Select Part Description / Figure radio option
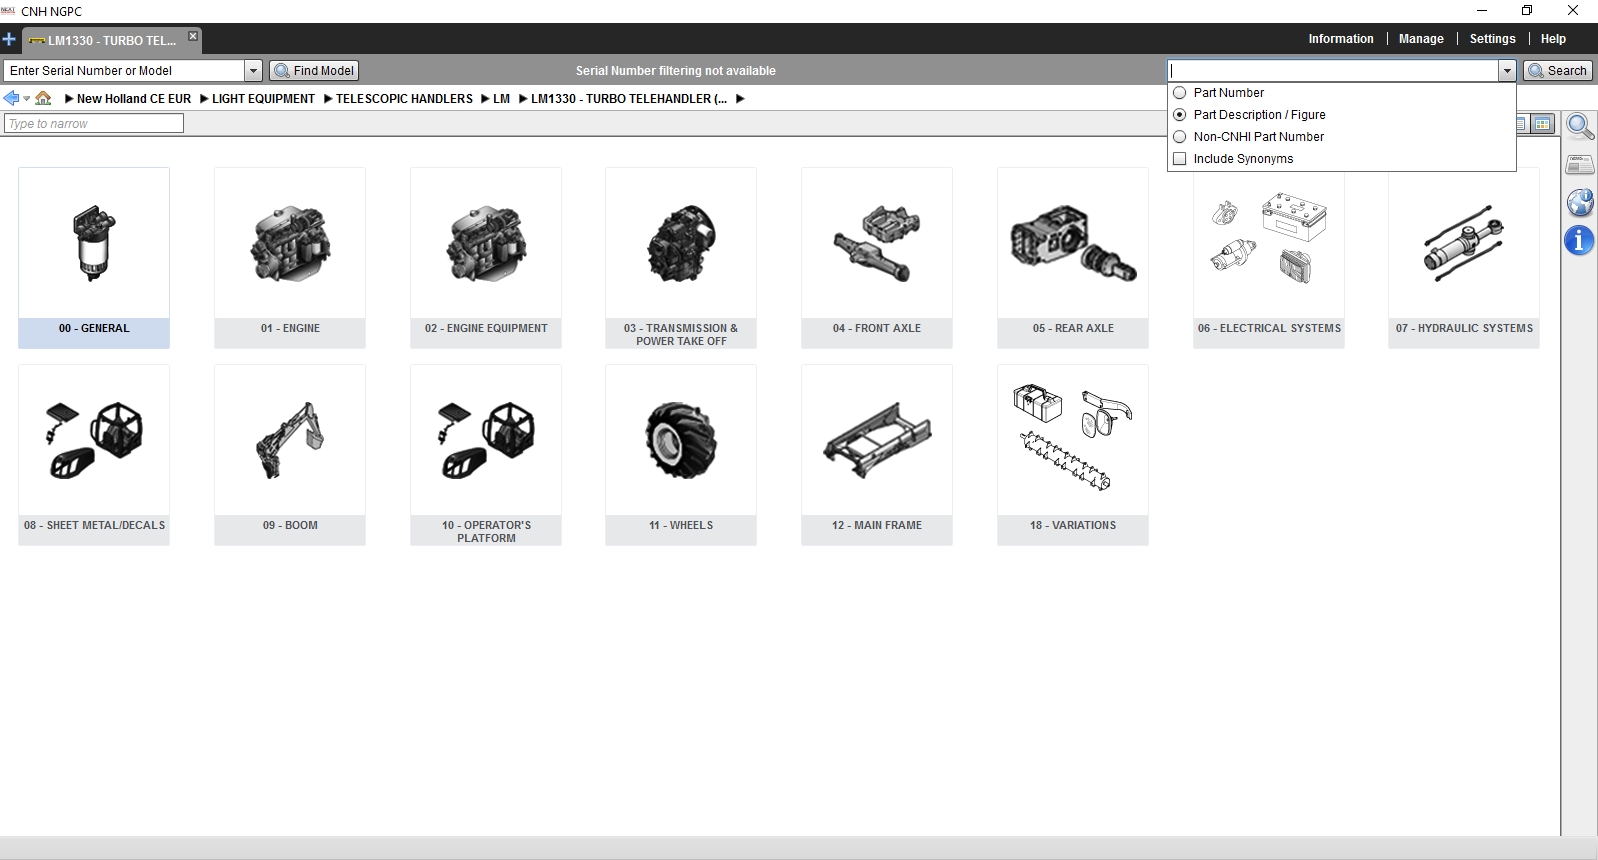1598x860 pixels. click(x=1180, y=115)
